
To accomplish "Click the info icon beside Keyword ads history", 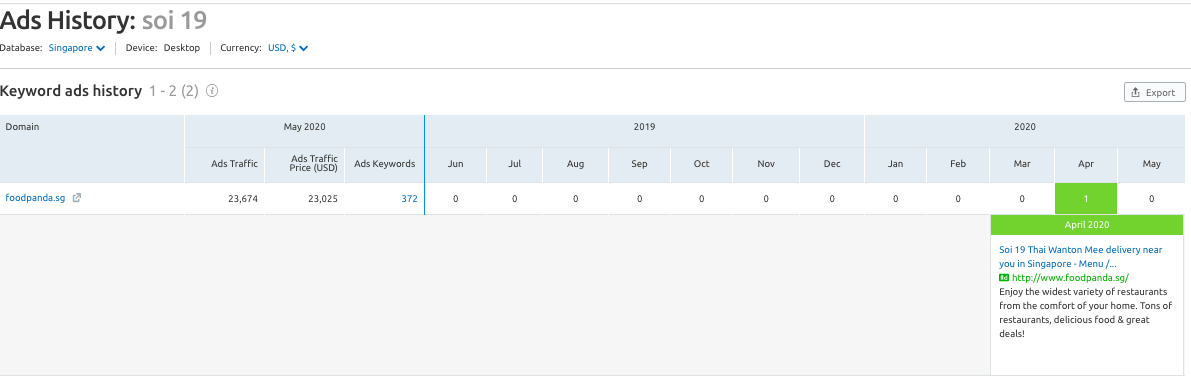I will pos(212,91).
